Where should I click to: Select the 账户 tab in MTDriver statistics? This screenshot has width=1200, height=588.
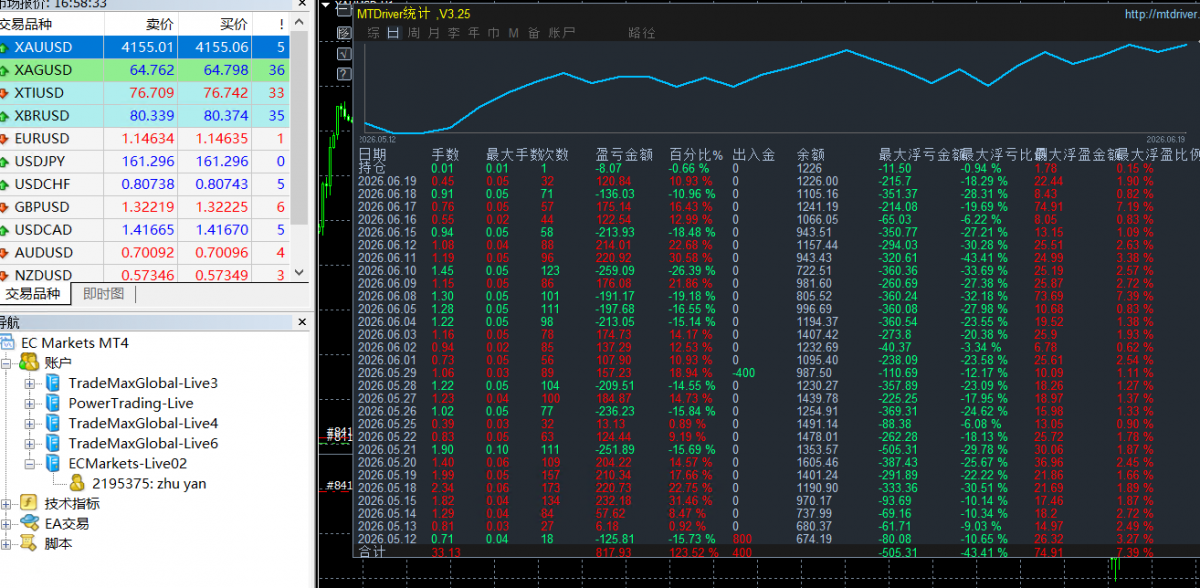[x=561, y=33]
